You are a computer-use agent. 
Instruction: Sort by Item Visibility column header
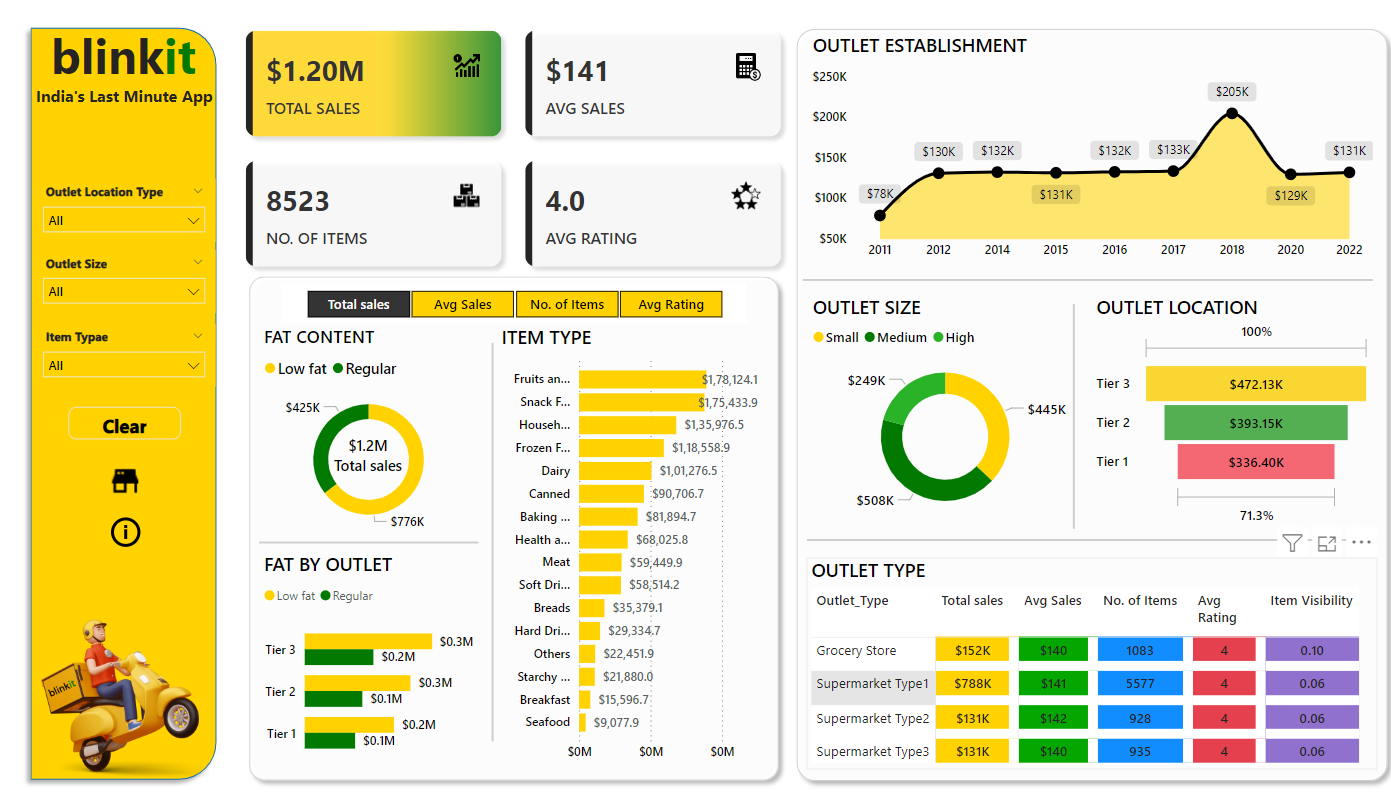[1311, 601]
